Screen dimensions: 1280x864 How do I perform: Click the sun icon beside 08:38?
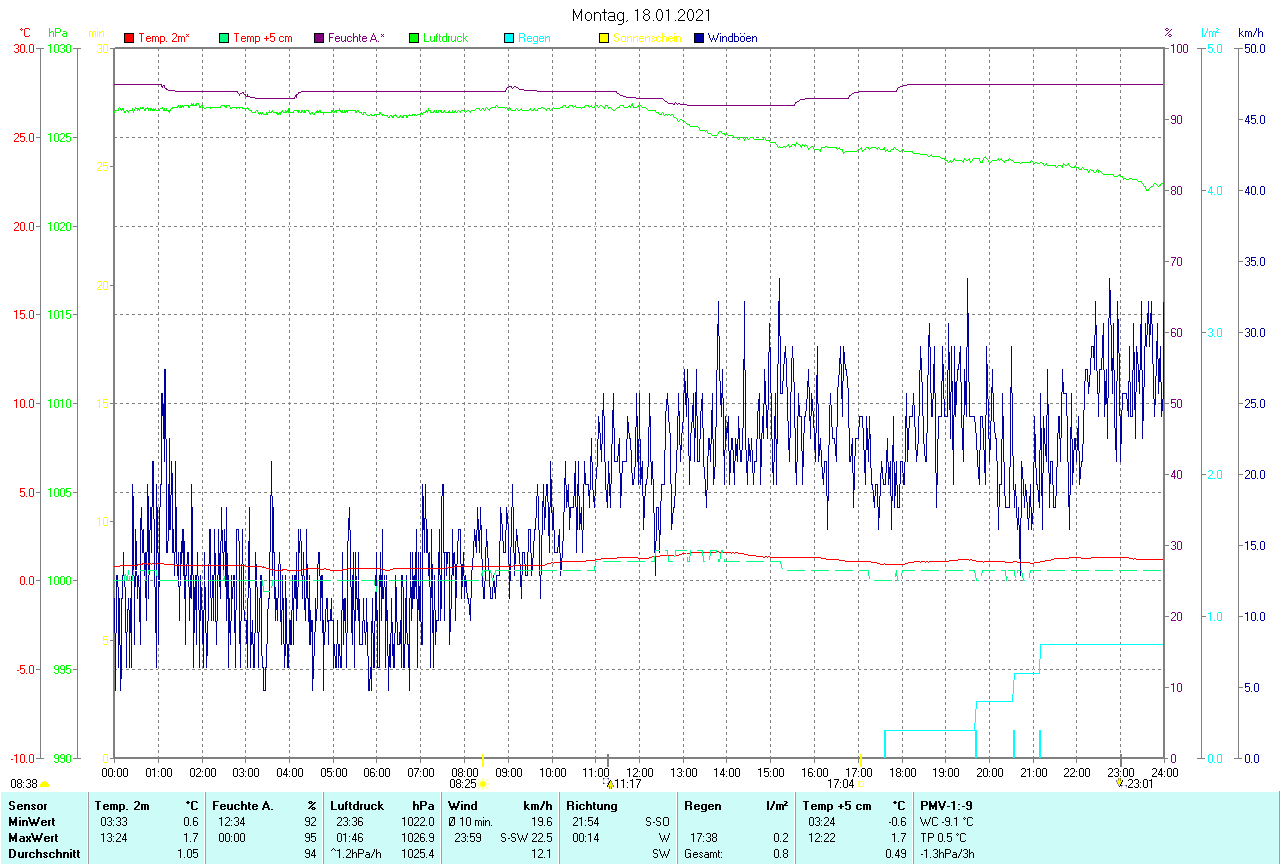click(45, 785)
